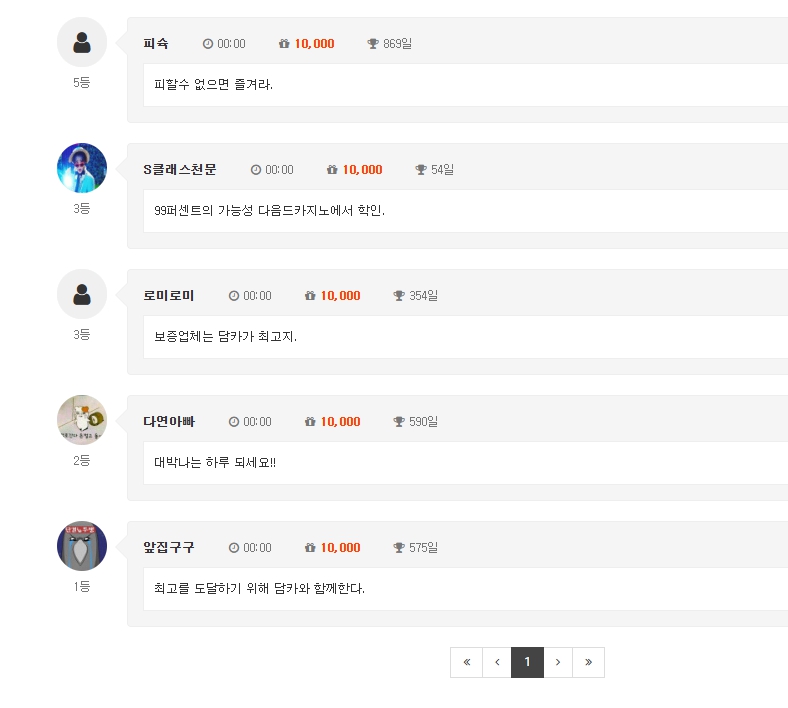Open the username link S클래스천문
788x708 pixels.
coord(180,170)
